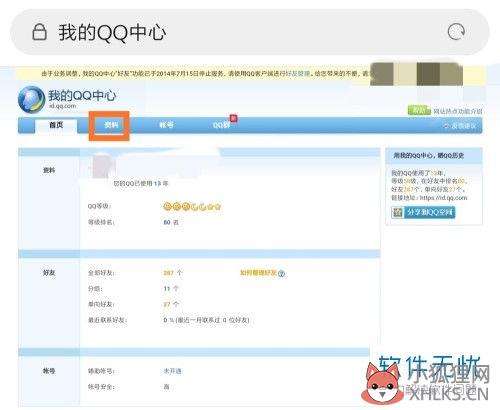Open the QQ群 tab
500x410 pixels.
[x=221, y=125]
